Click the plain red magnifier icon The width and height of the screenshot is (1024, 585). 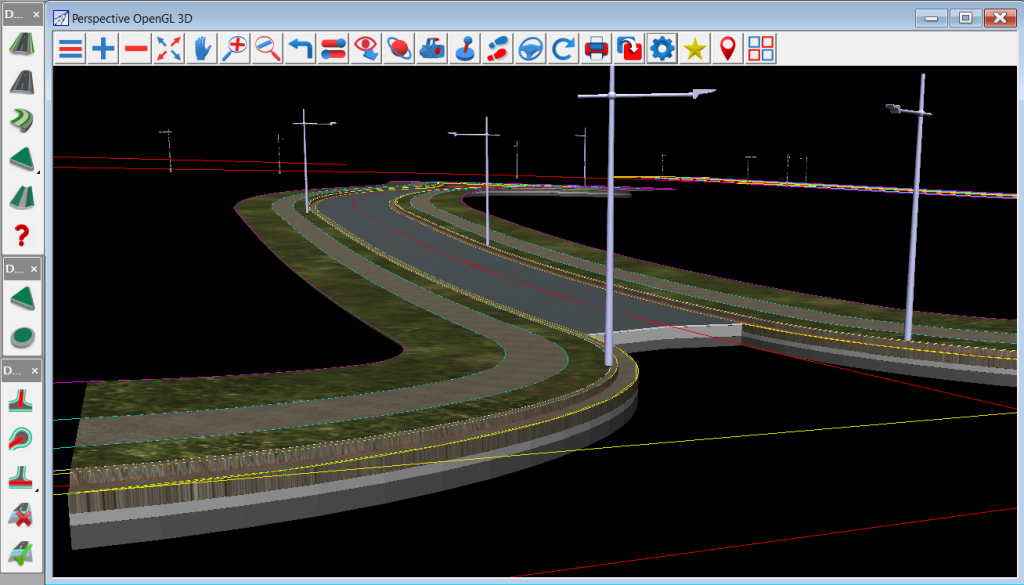[267, 49]
